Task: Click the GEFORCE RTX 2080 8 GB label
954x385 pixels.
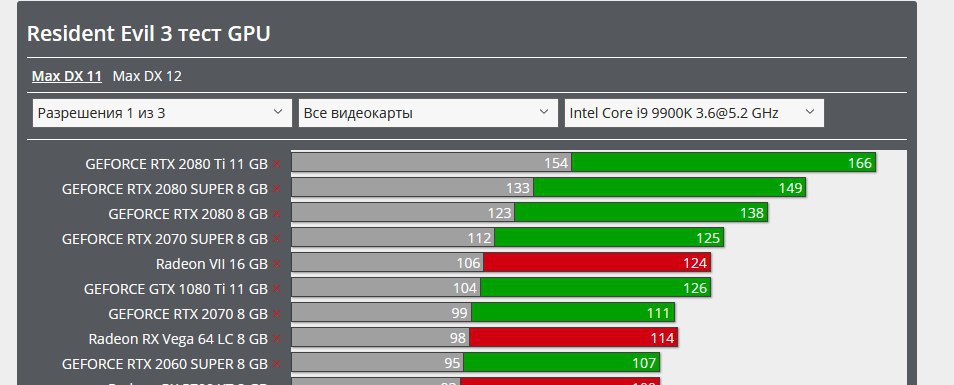Action: click(188, 214)
